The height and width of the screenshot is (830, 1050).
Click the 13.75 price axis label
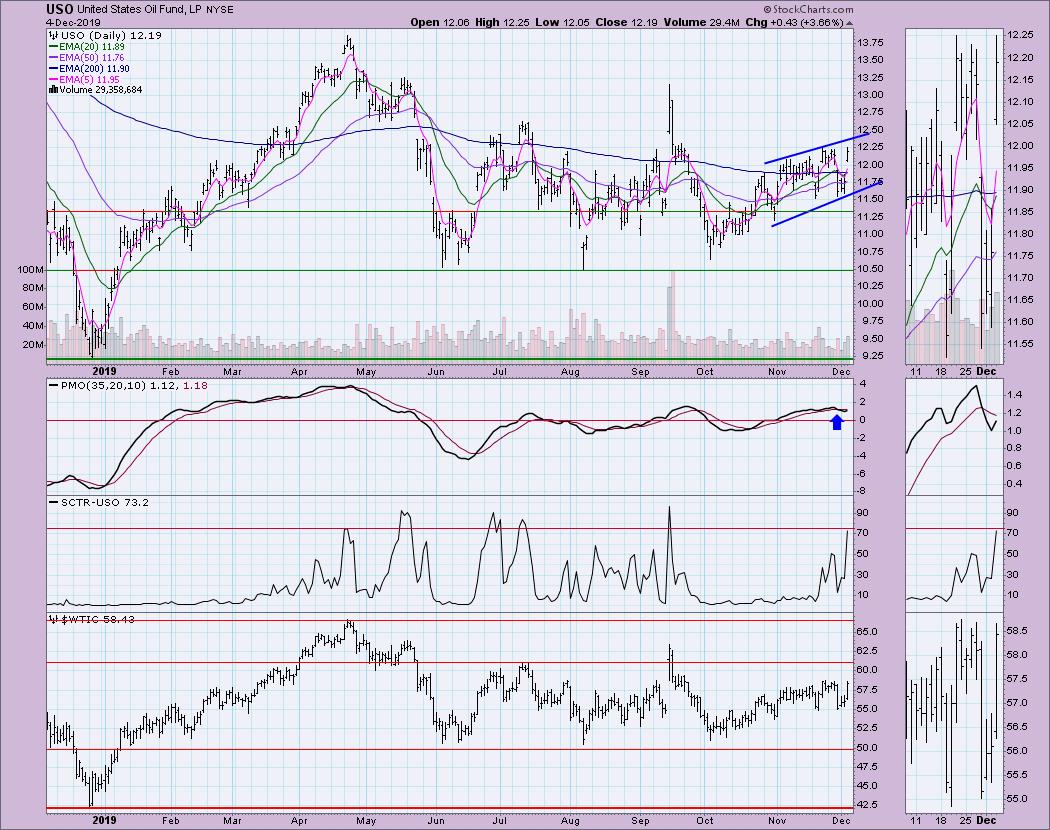click(871, 43)
